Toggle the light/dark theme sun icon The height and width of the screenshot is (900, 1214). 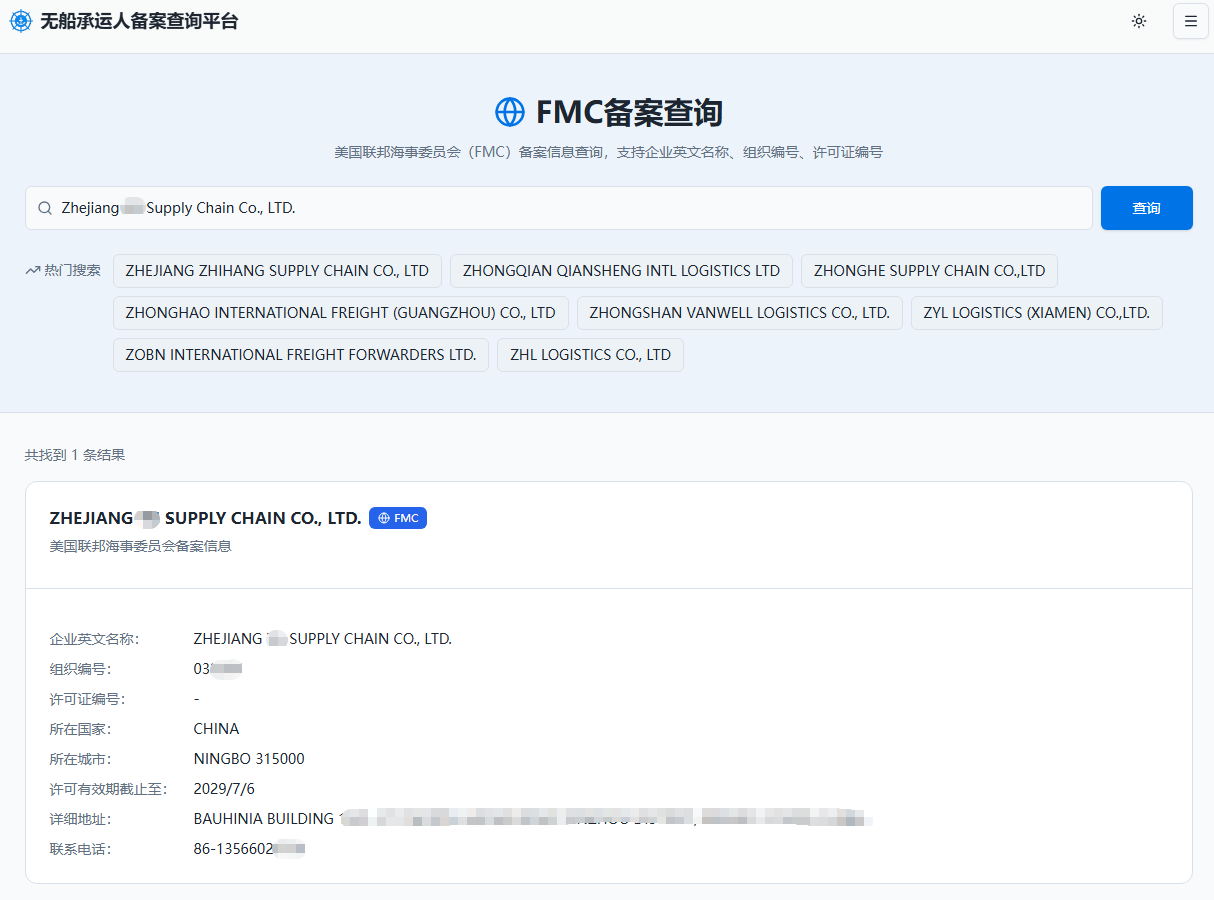coord(1139,21)
